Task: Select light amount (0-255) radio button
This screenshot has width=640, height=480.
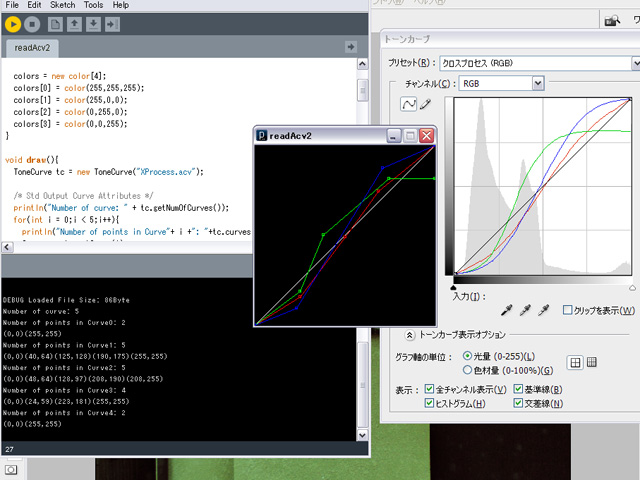Action: pos(467,356)
